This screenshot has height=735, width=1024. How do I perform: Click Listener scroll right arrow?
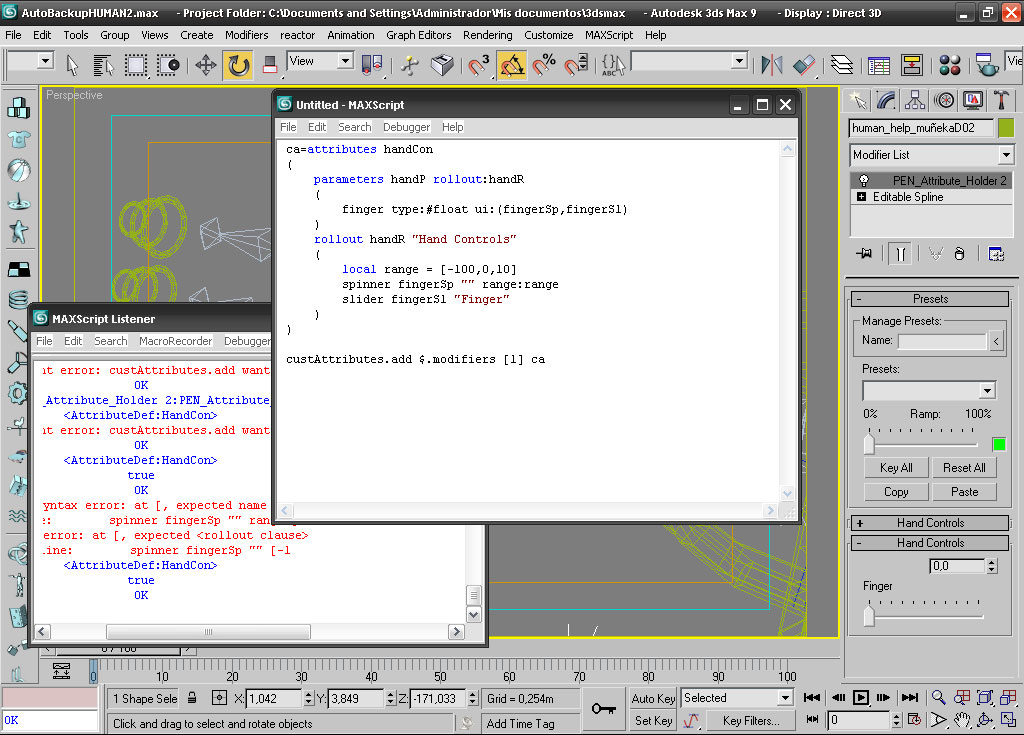456,632
